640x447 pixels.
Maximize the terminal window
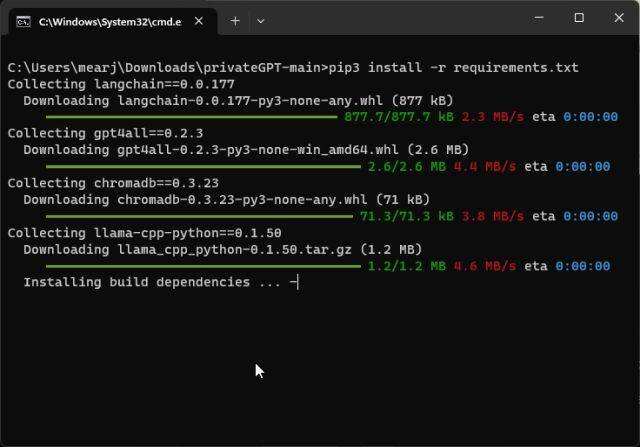pyautogui.click(x=579, y=18)
